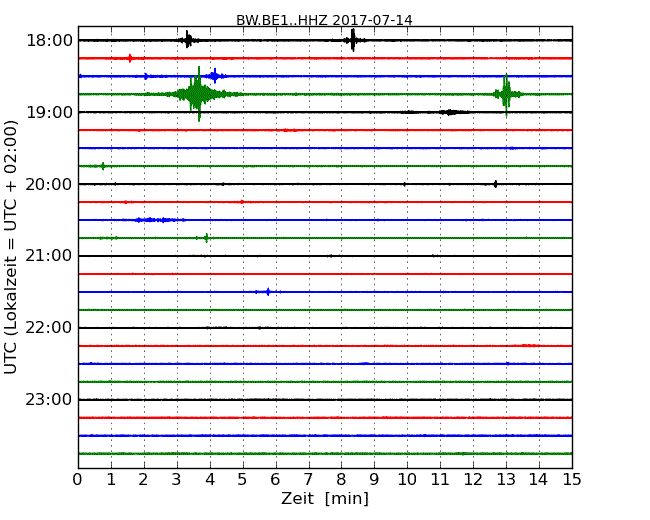The width and height of the screenshot is (650, 520).
Task: Click the x-axis tick label 4
Action: point(210,480)
